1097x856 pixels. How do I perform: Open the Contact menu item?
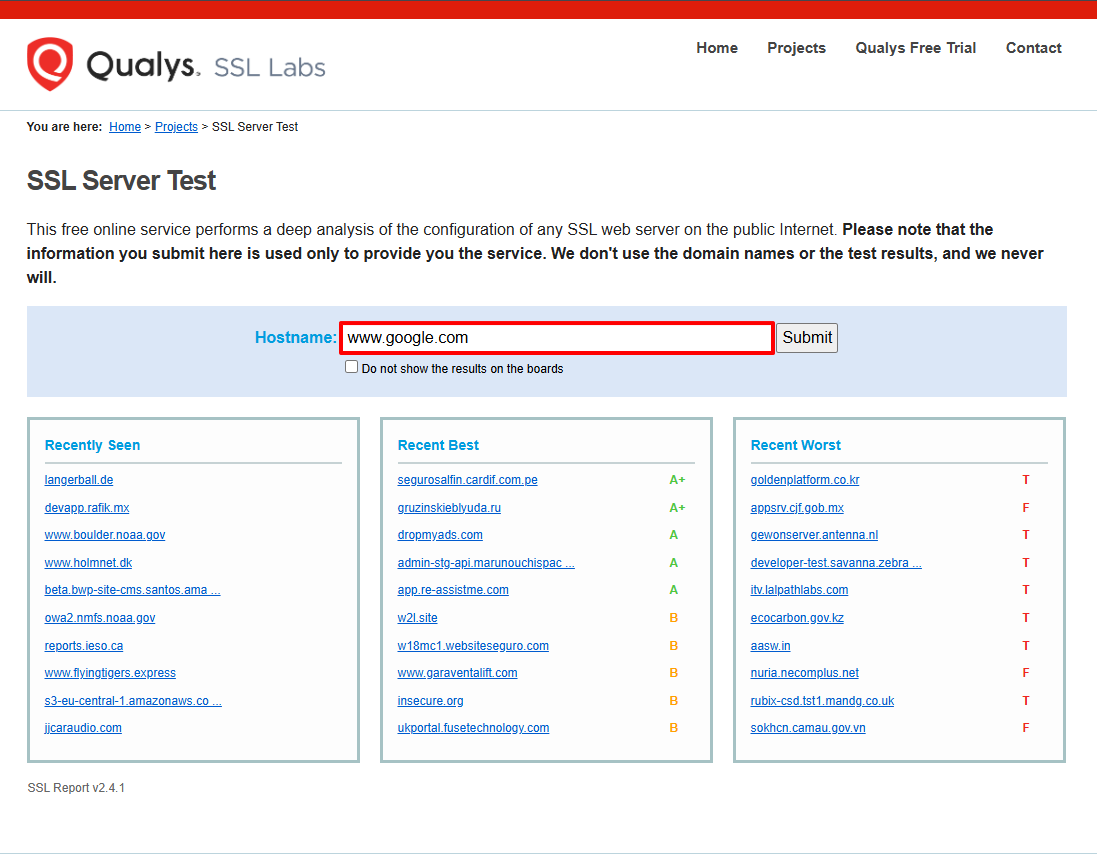[x=1033, y=48]
